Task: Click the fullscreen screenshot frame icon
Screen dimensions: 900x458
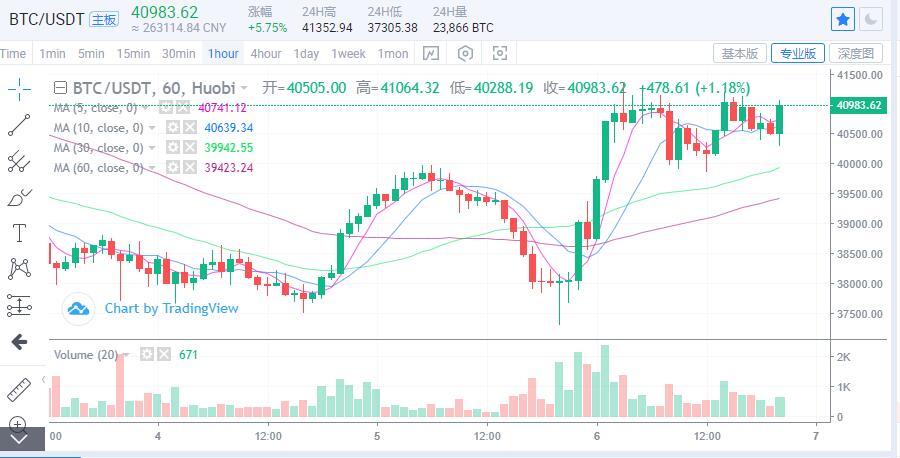Action: click(500, 53)
